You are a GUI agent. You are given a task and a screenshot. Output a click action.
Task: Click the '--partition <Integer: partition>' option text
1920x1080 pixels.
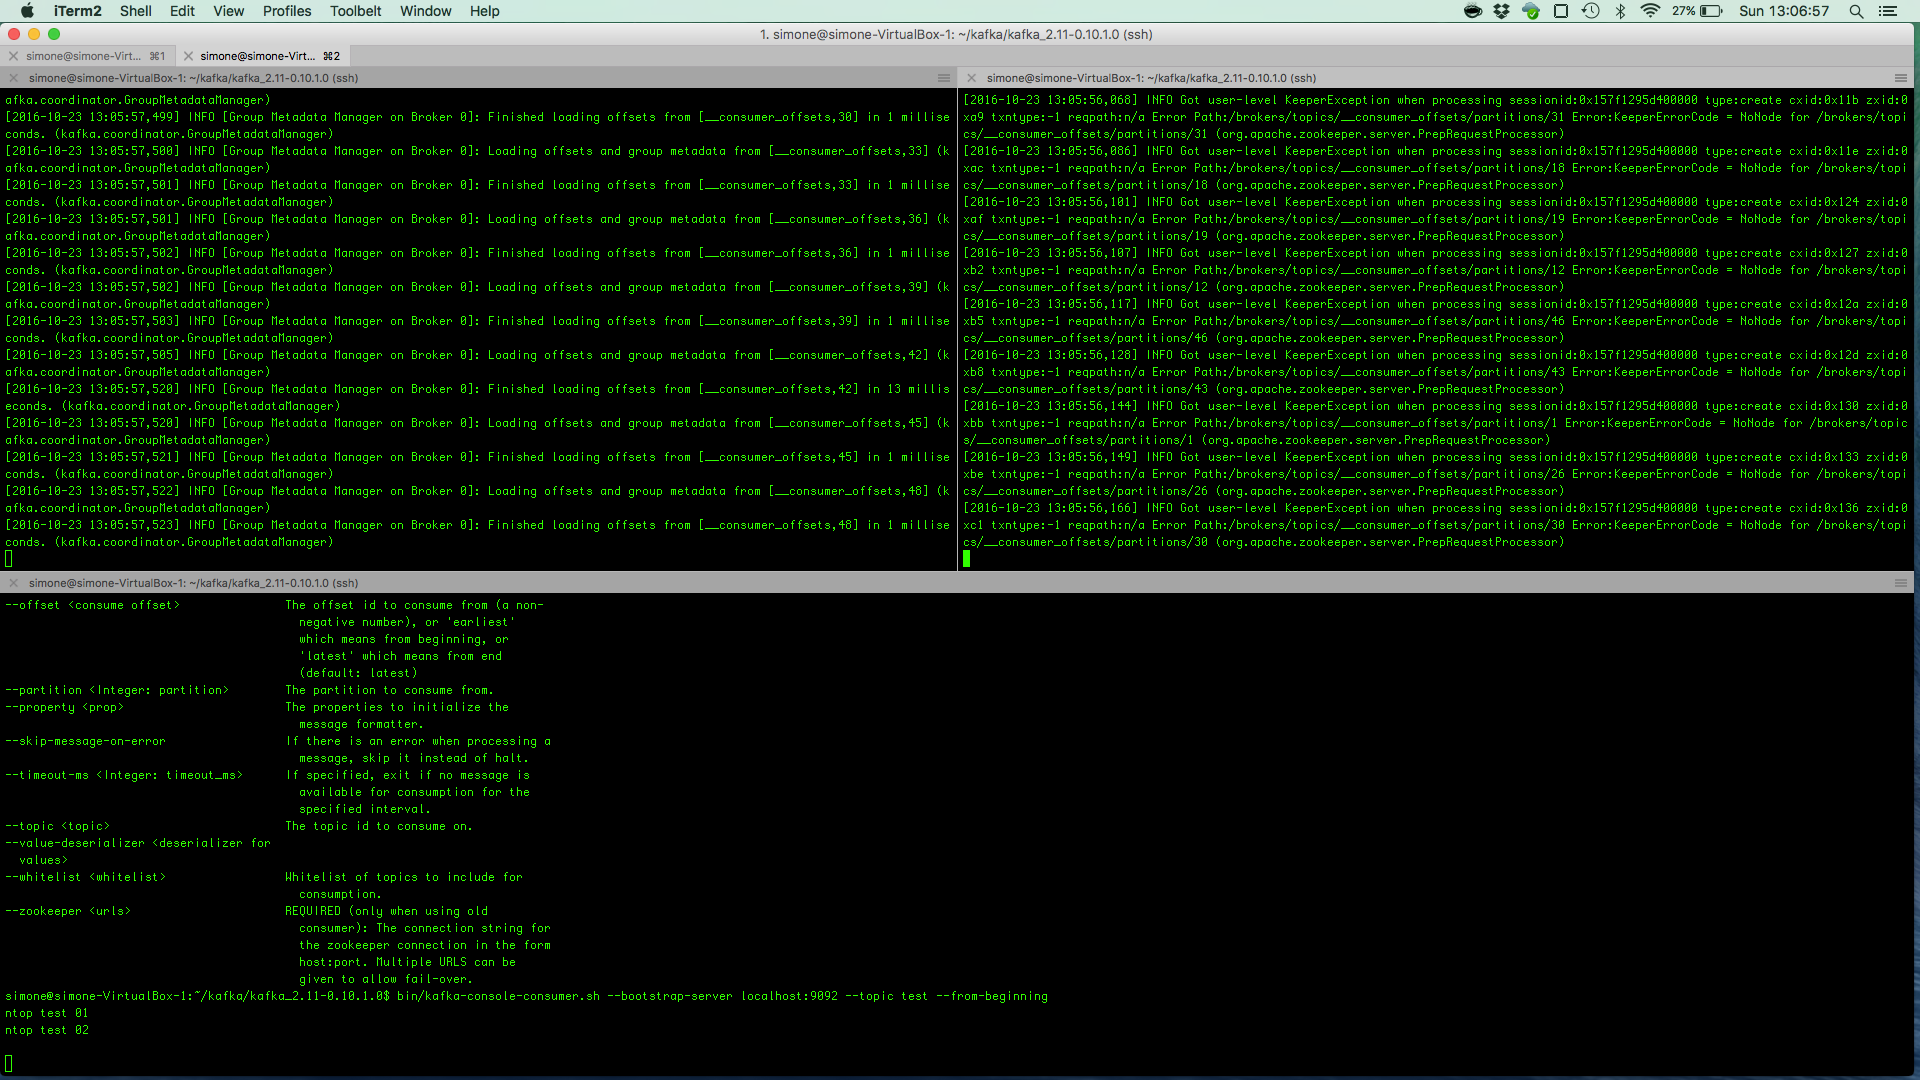coord(117,690)
